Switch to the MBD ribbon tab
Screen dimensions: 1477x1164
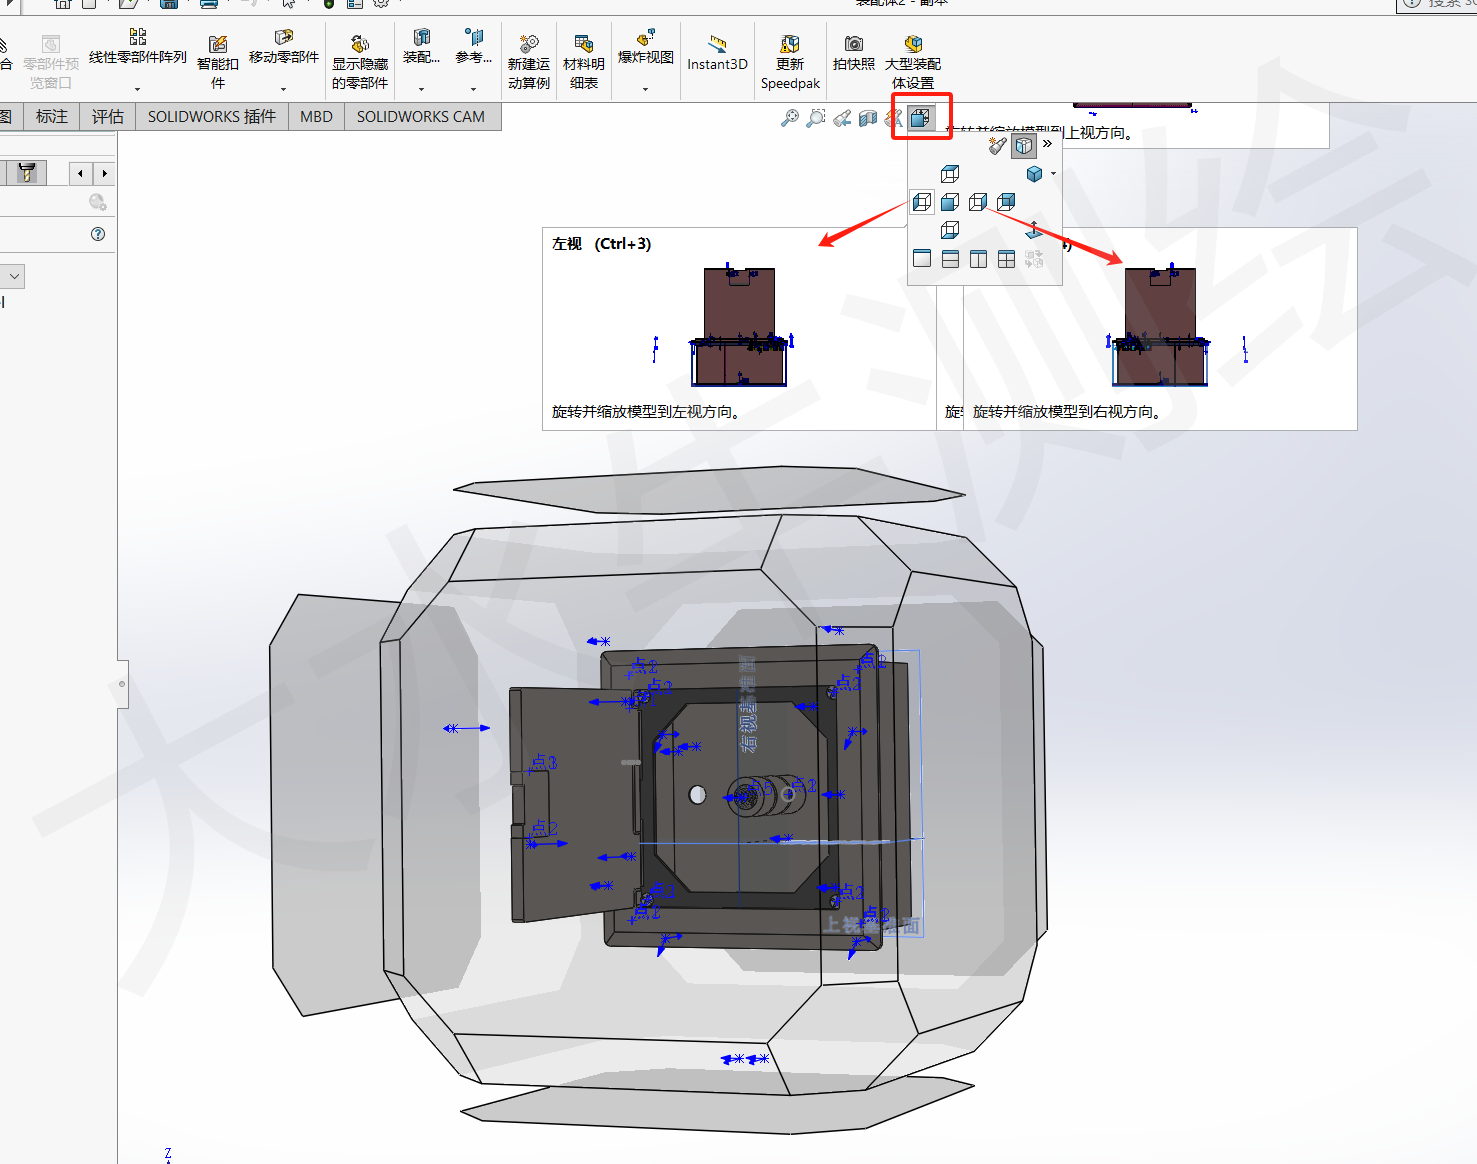coord(316,116)
